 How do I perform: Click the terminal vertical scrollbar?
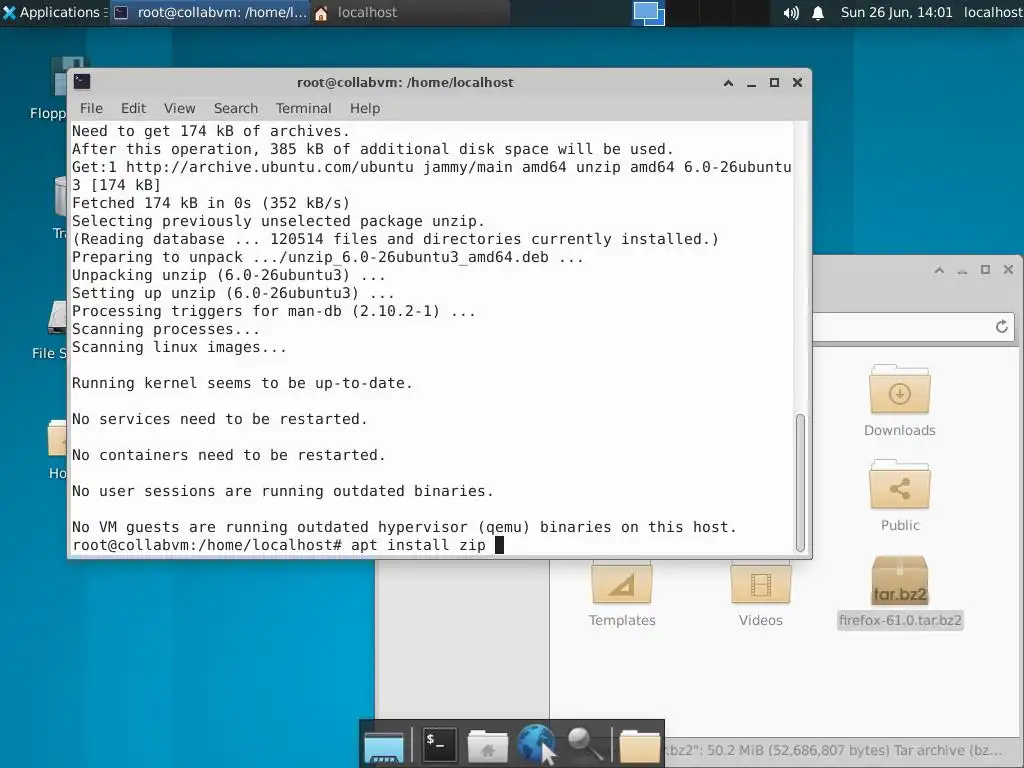(x=801, y=483)
